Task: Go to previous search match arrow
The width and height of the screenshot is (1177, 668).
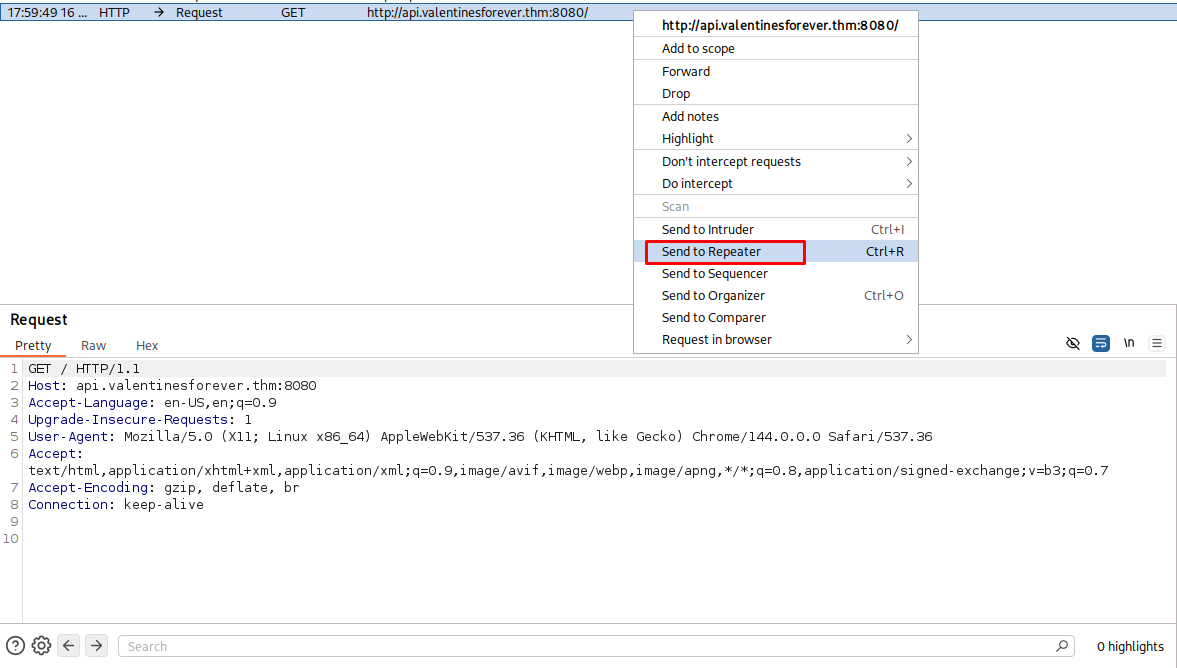Action: (x=69, y=646)
